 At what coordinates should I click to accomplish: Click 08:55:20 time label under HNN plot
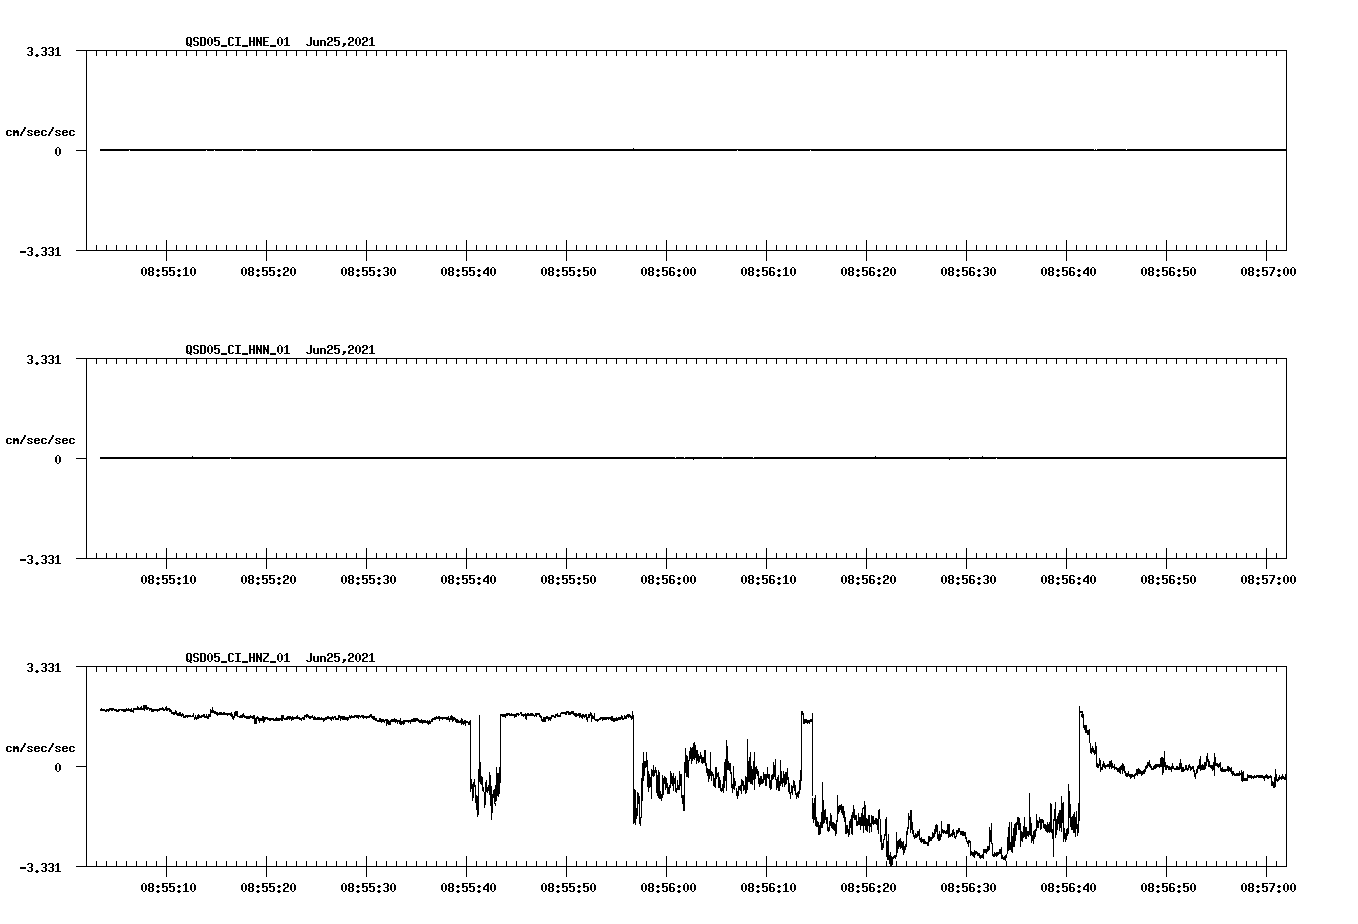pyautogui.click(x=268, y=579)
